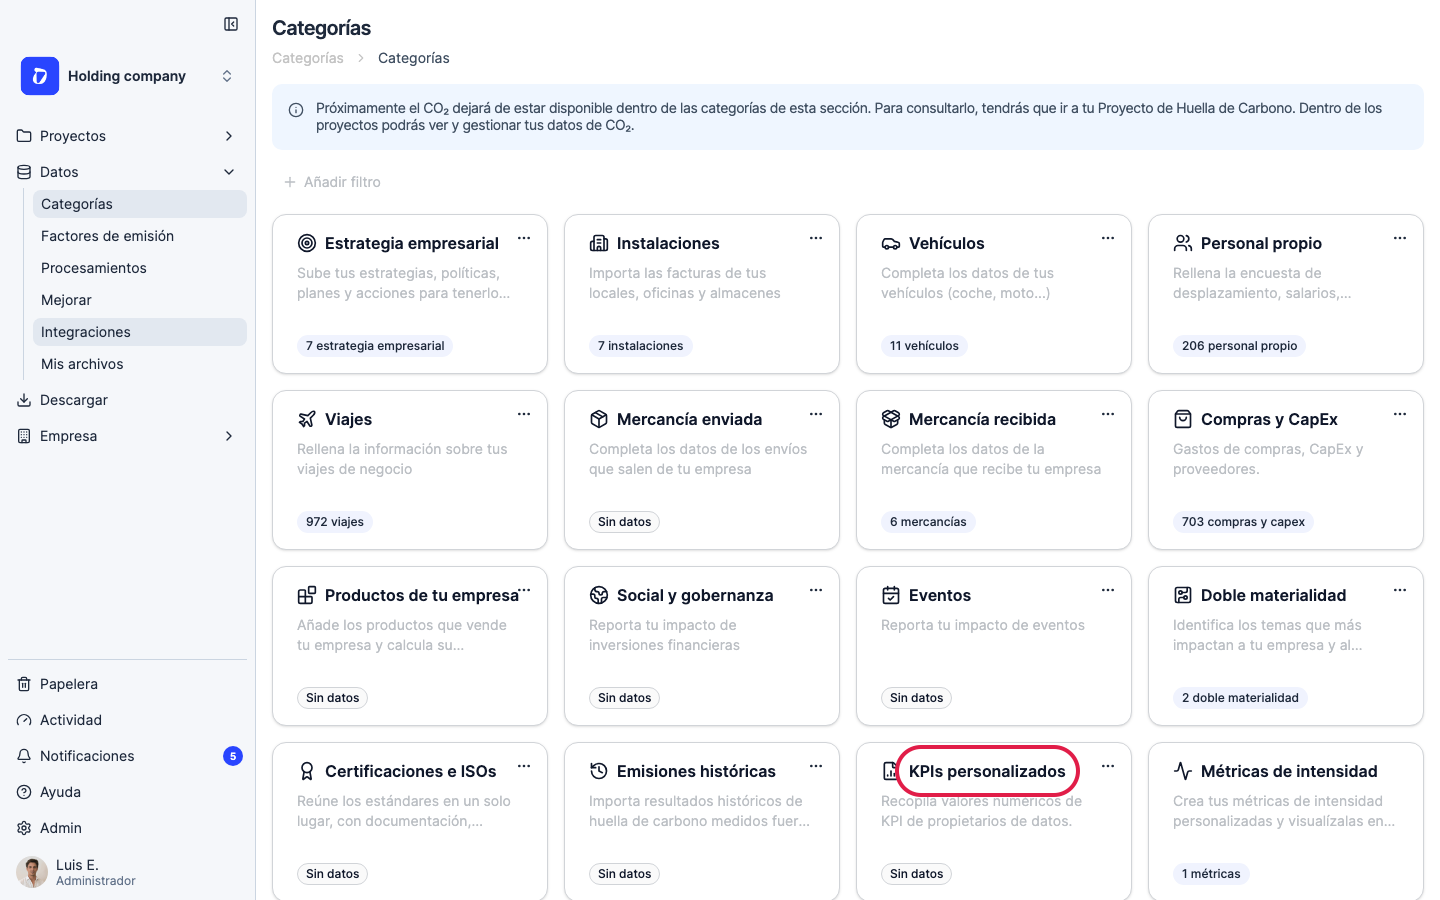
Task: Open Procesamientos in the sidebar
Action: click(x=140, y=268)
